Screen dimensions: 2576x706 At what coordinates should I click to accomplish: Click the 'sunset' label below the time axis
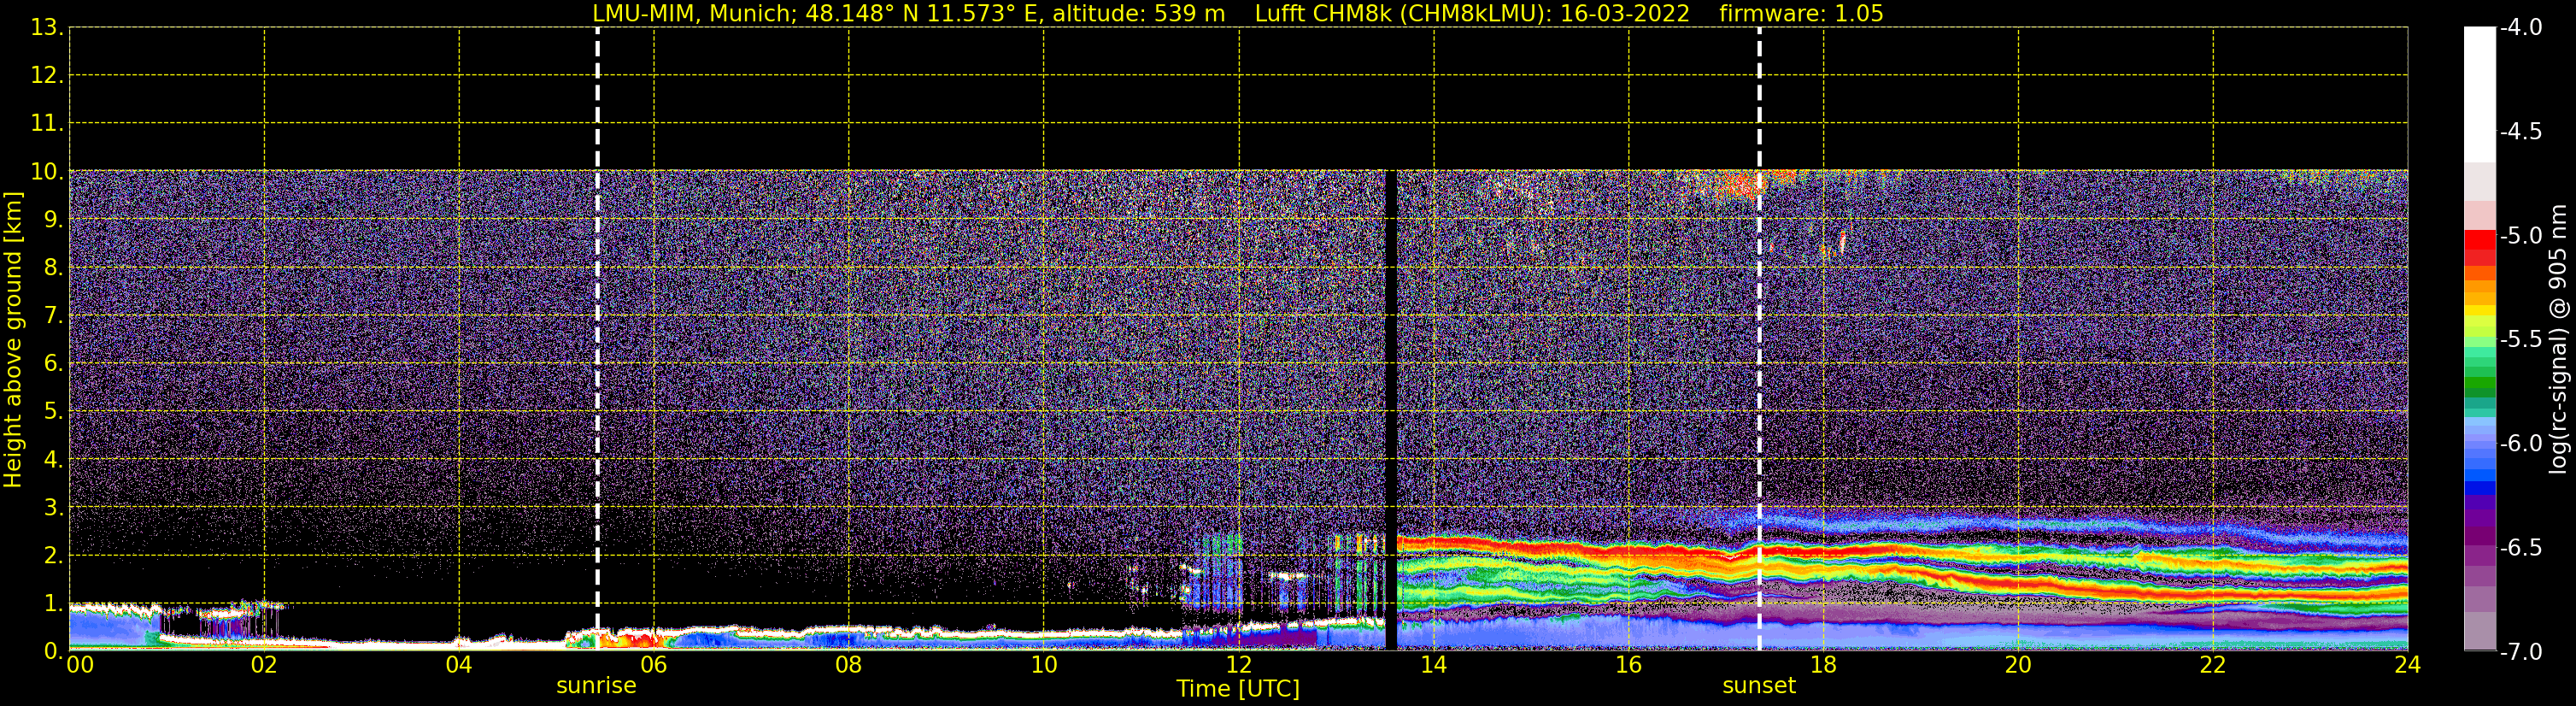pos(1759,686)
